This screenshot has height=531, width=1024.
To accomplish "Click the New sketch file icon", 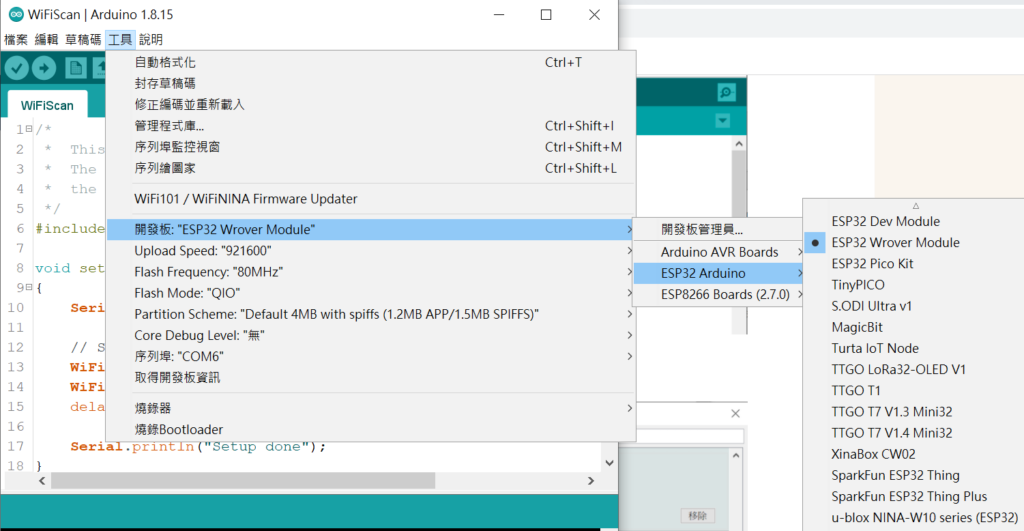I will 75,67.
